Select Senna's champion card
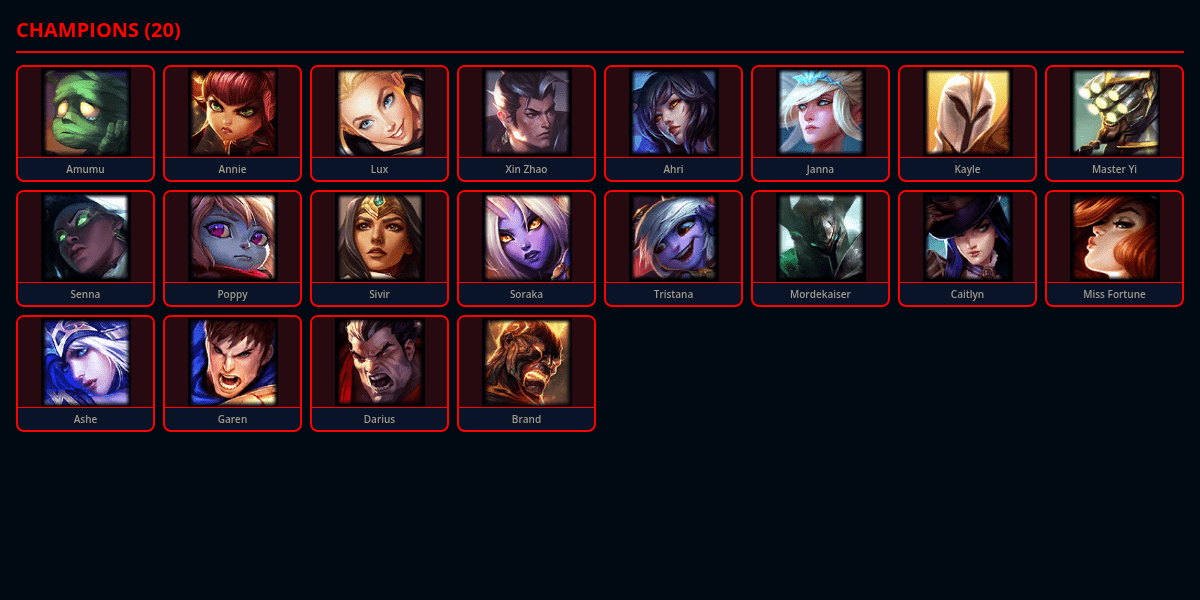This screenshot has width=1200, height=600. pyautogui.click(x=85, y=248)
